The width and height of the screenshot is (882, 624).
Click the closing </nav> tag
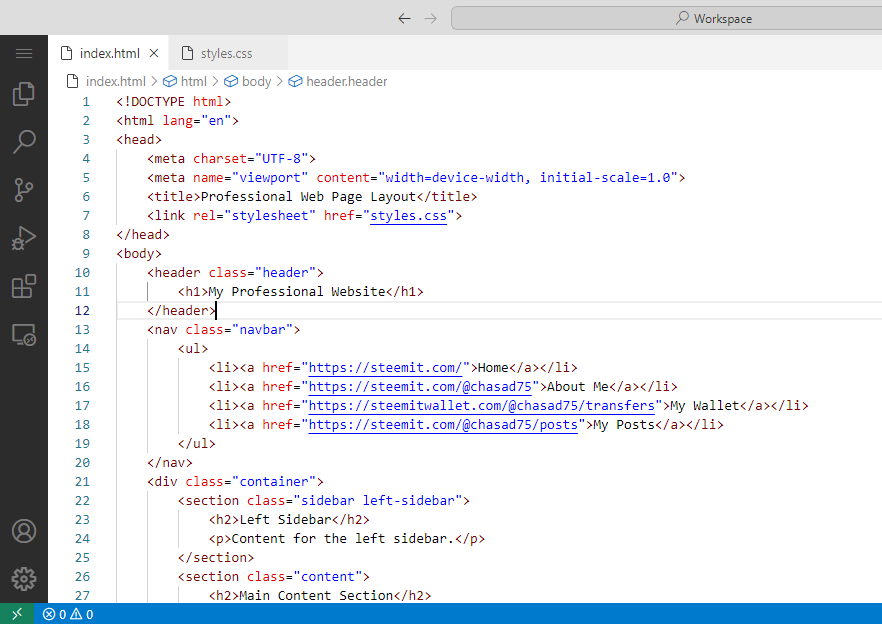(x=170, y=463)
